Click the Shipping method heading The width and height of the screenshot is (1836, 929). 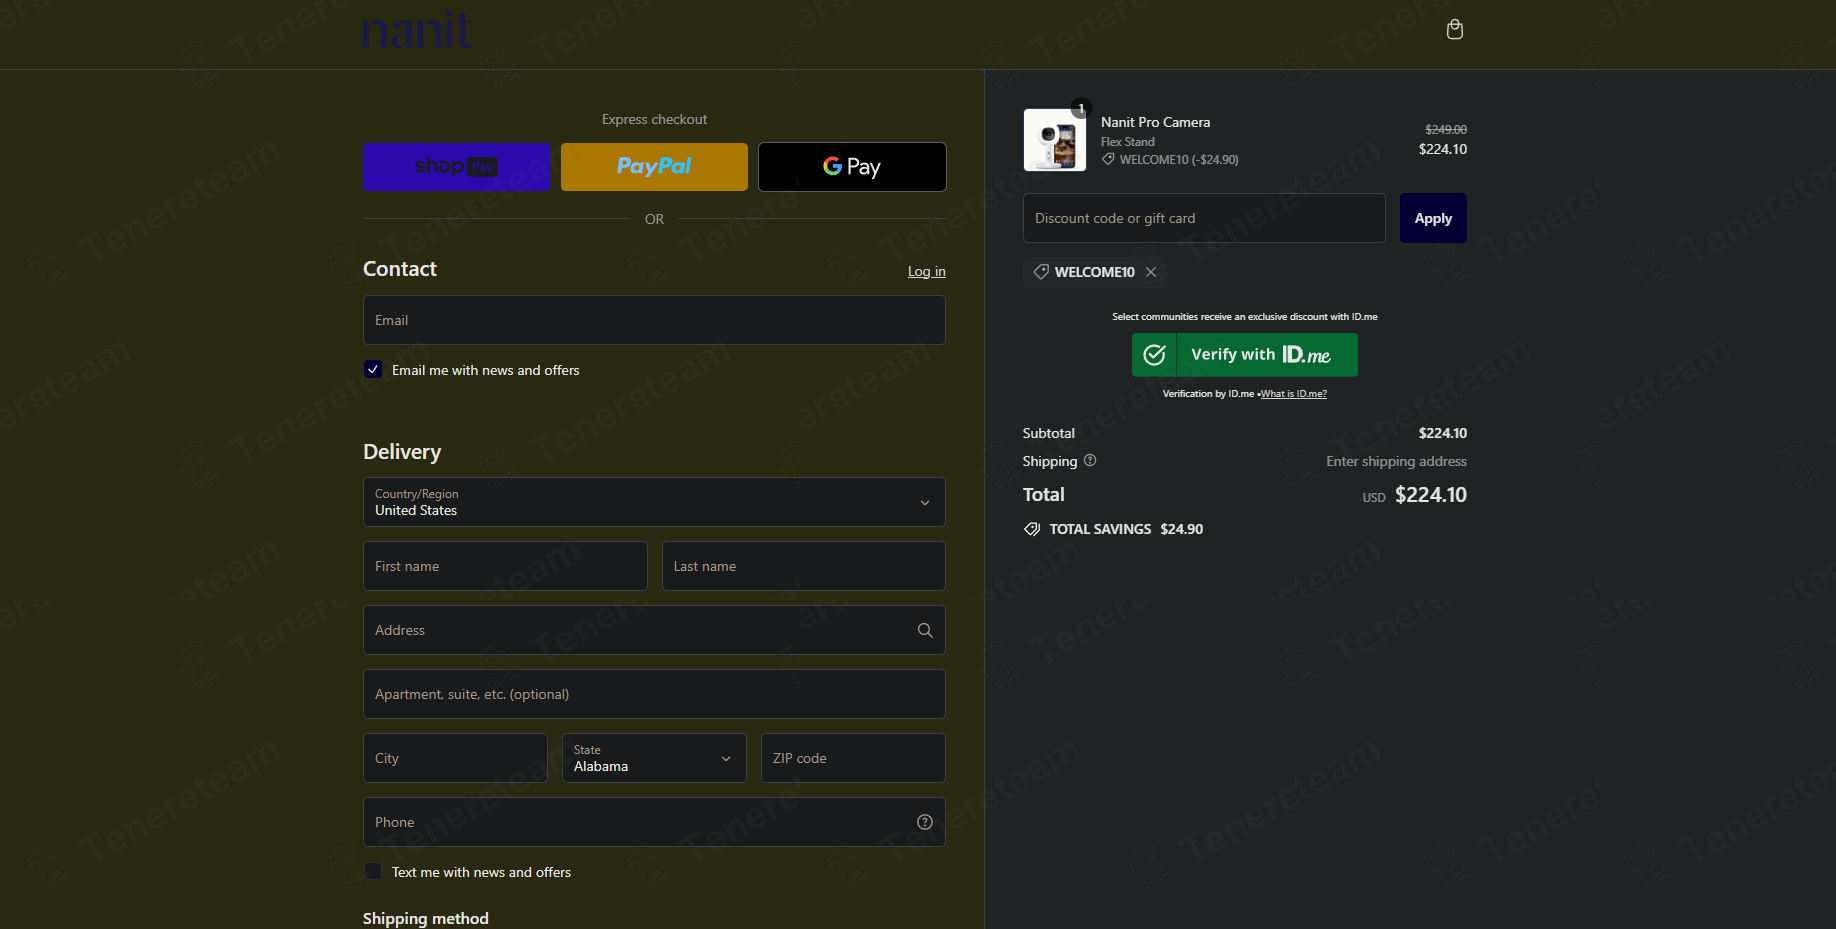tap(425, 918)
